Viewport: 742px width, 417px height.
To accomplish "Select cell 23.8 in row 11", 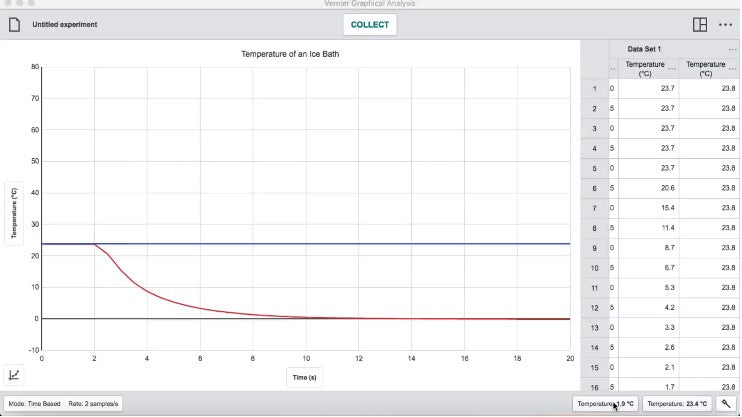I will [709, 287].
